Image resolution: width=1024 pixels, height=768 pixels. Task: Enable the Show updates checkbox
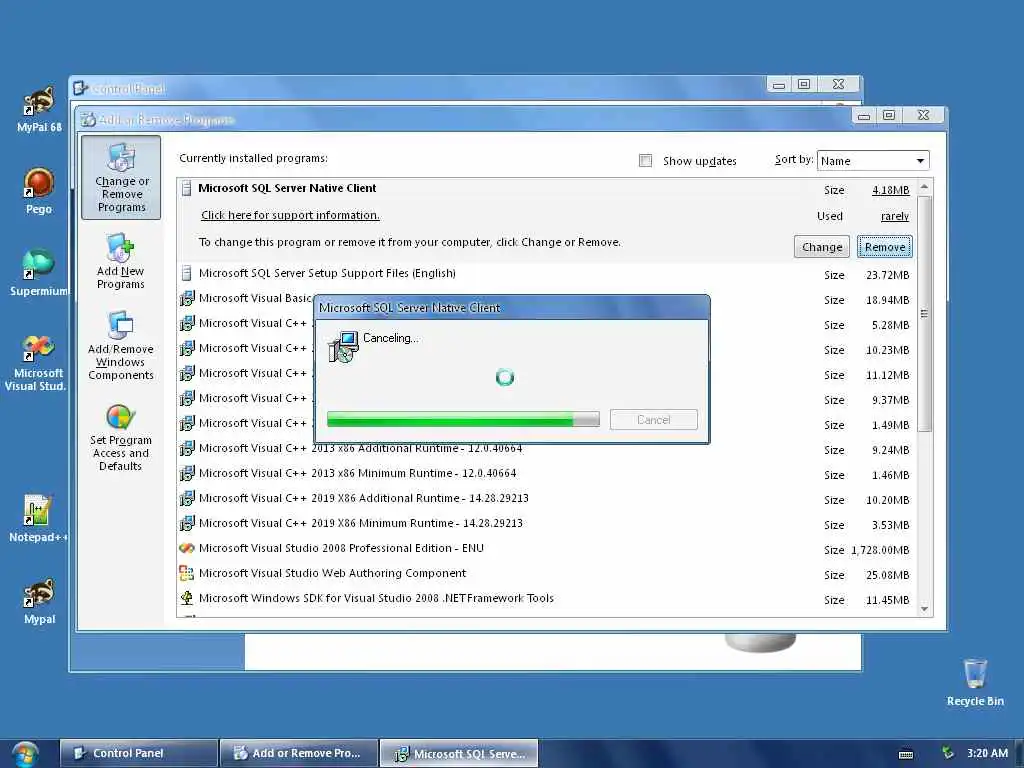point(645,161)
